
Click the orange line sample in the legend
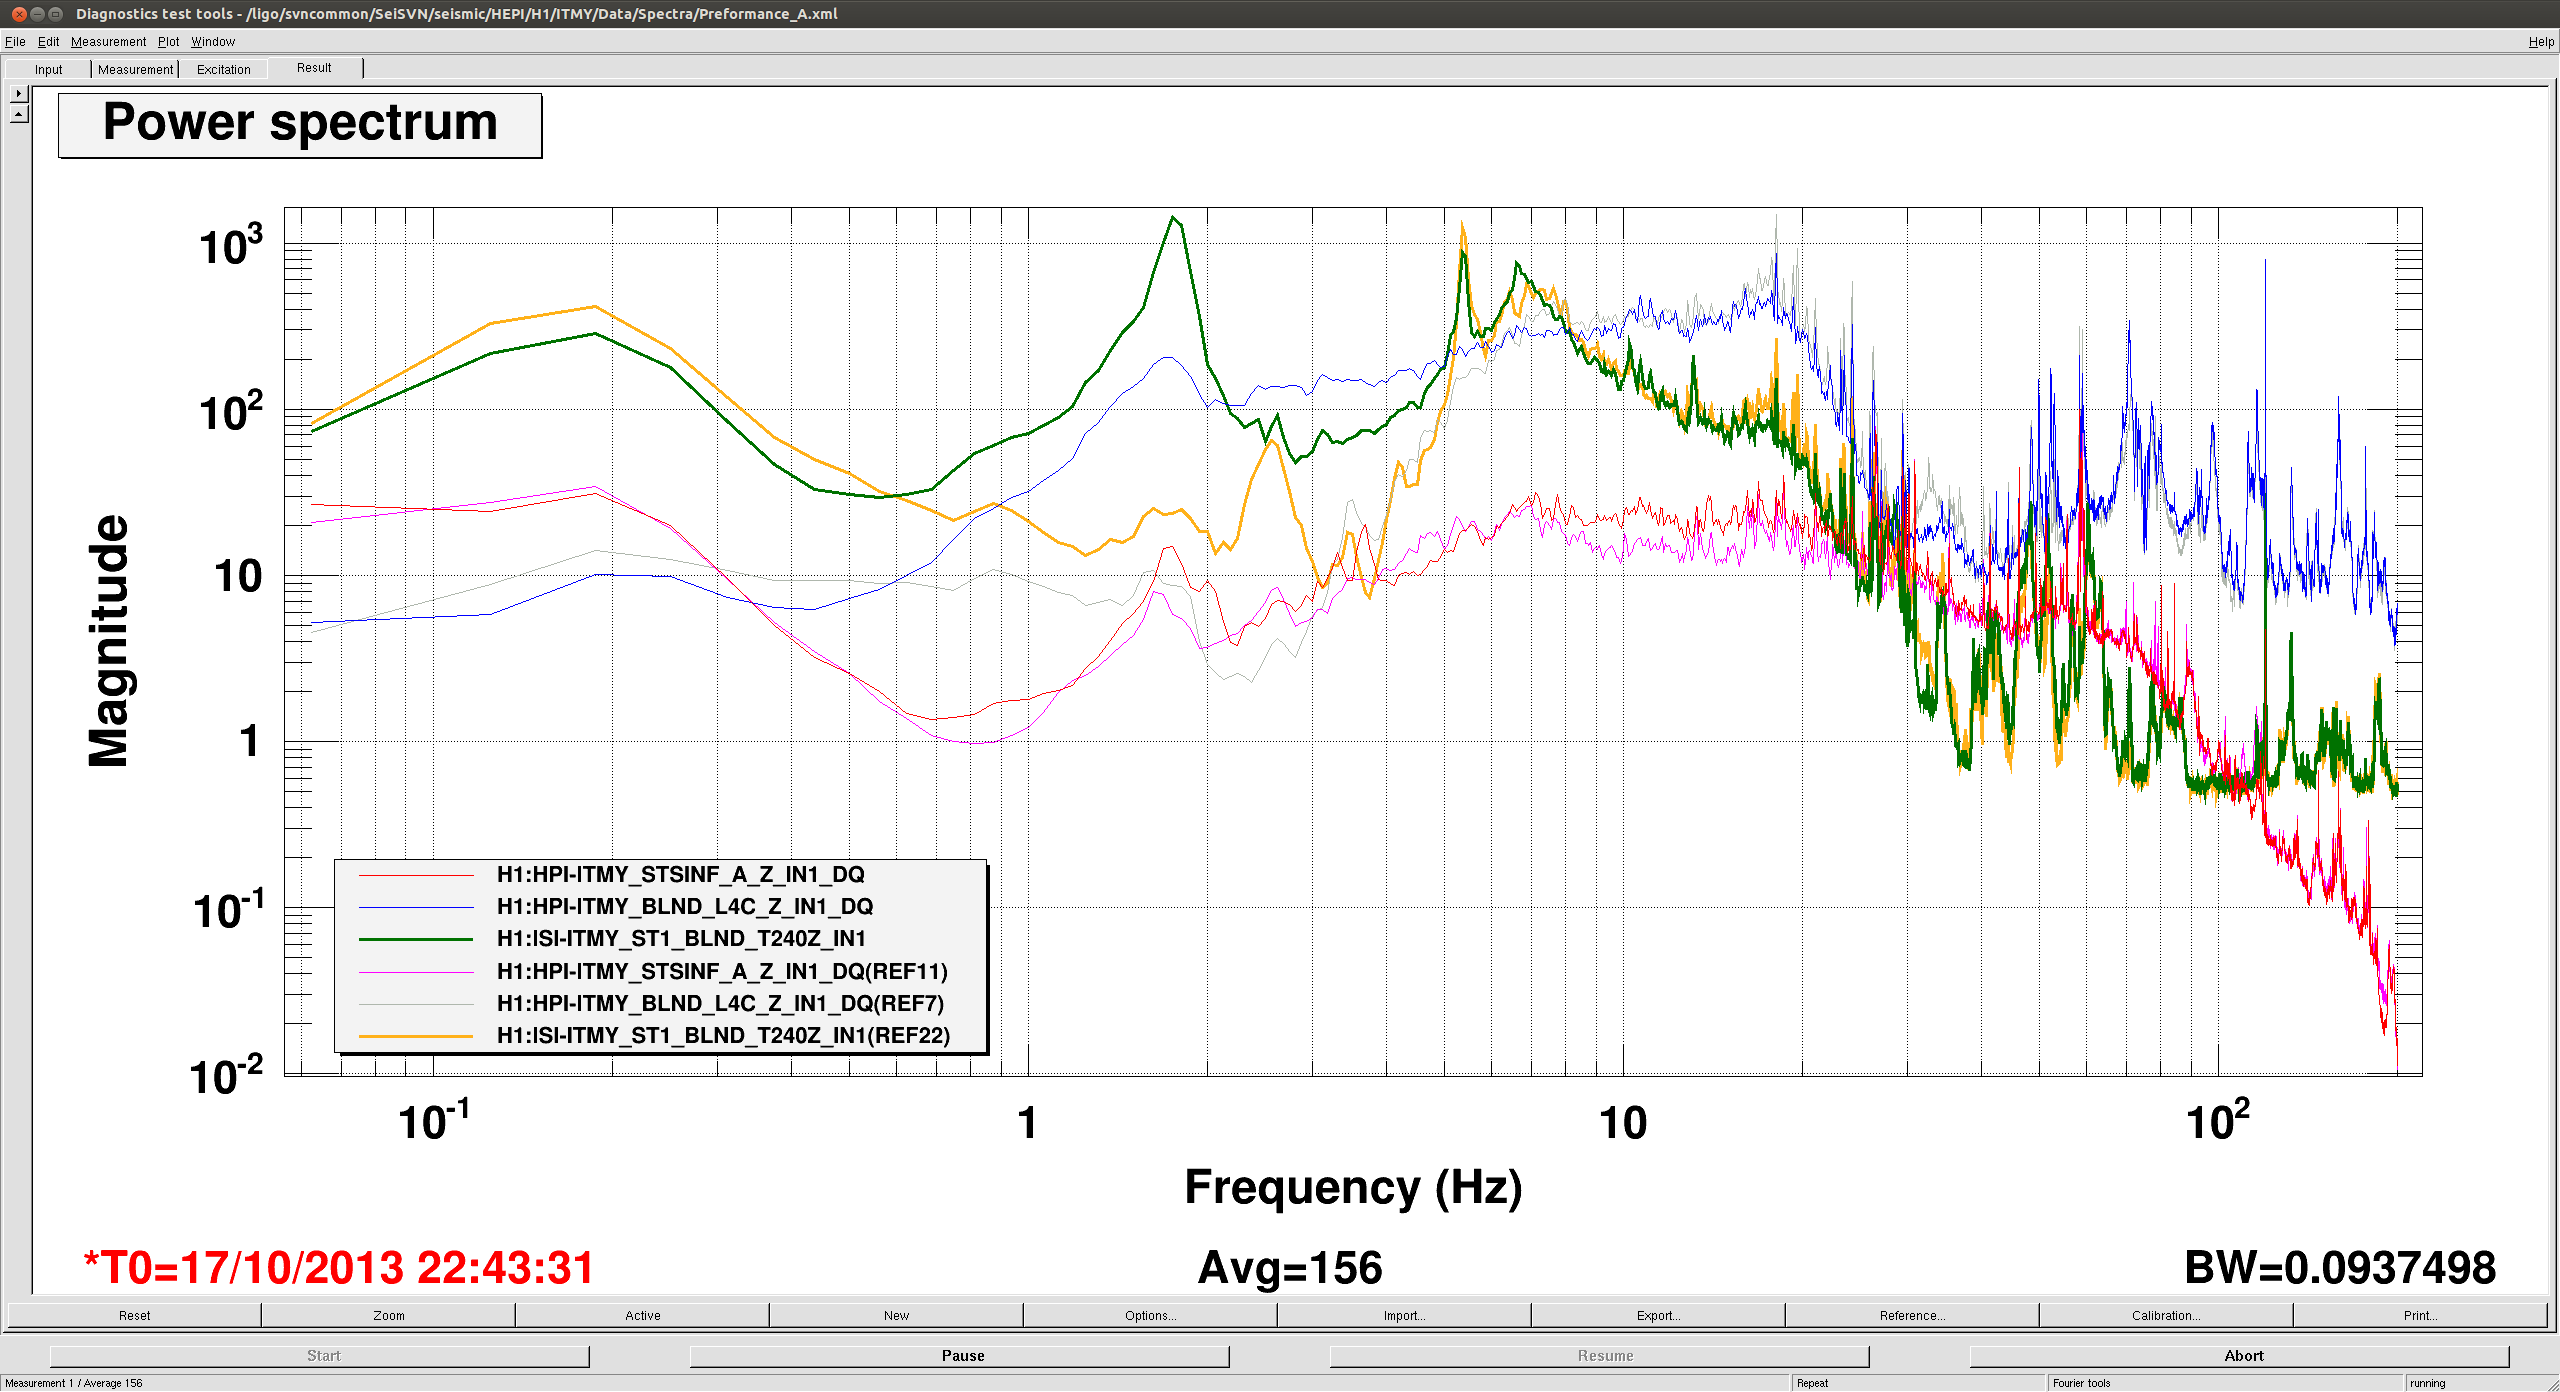[x=416, y=1036]
